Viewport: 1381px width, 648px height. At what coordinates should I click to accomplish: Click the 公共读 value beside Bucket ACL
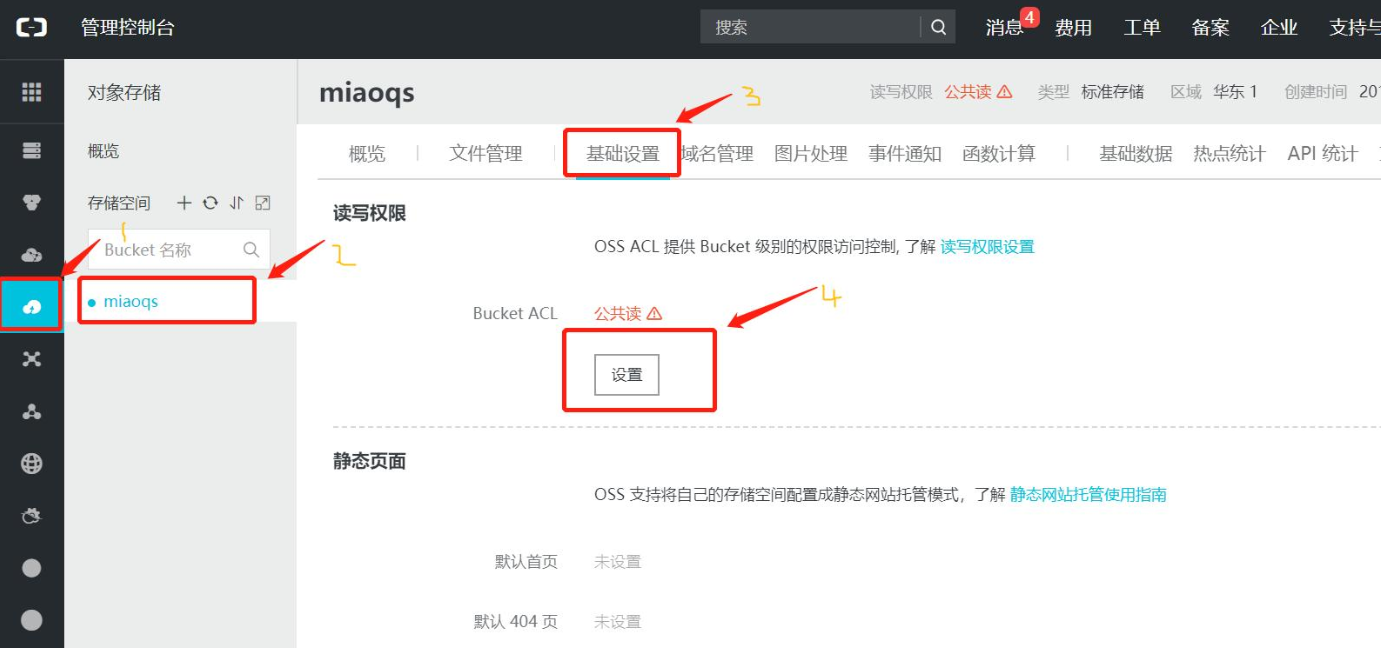[x=618, y=314]
